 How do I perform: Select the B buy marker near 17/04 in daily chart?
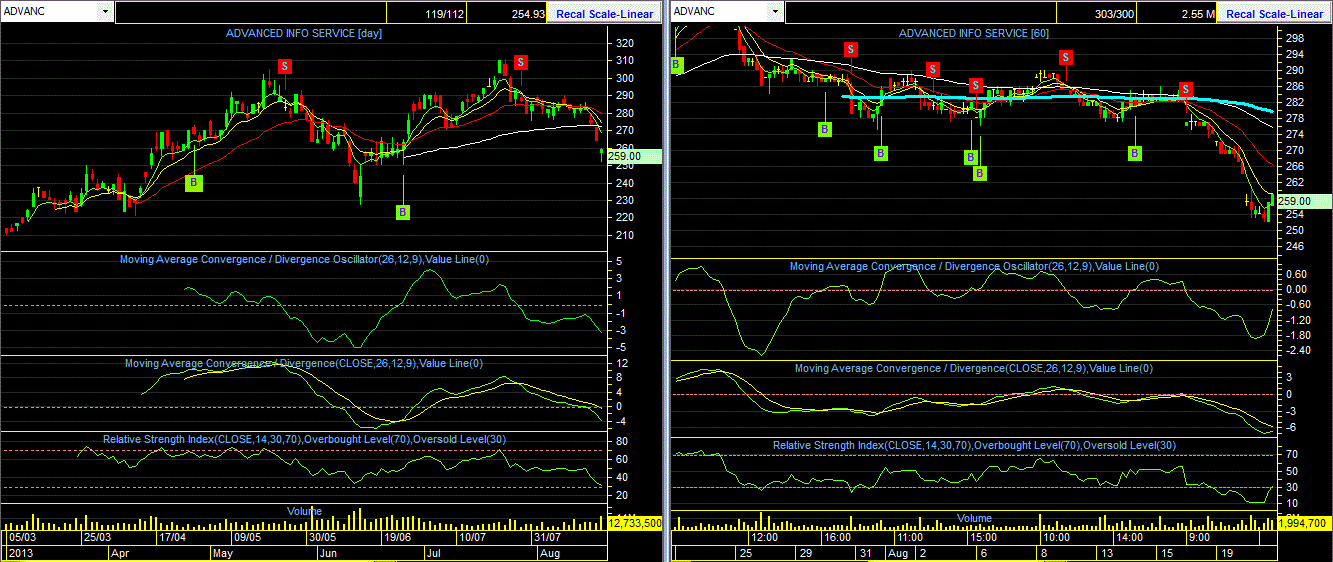point(194,183)
